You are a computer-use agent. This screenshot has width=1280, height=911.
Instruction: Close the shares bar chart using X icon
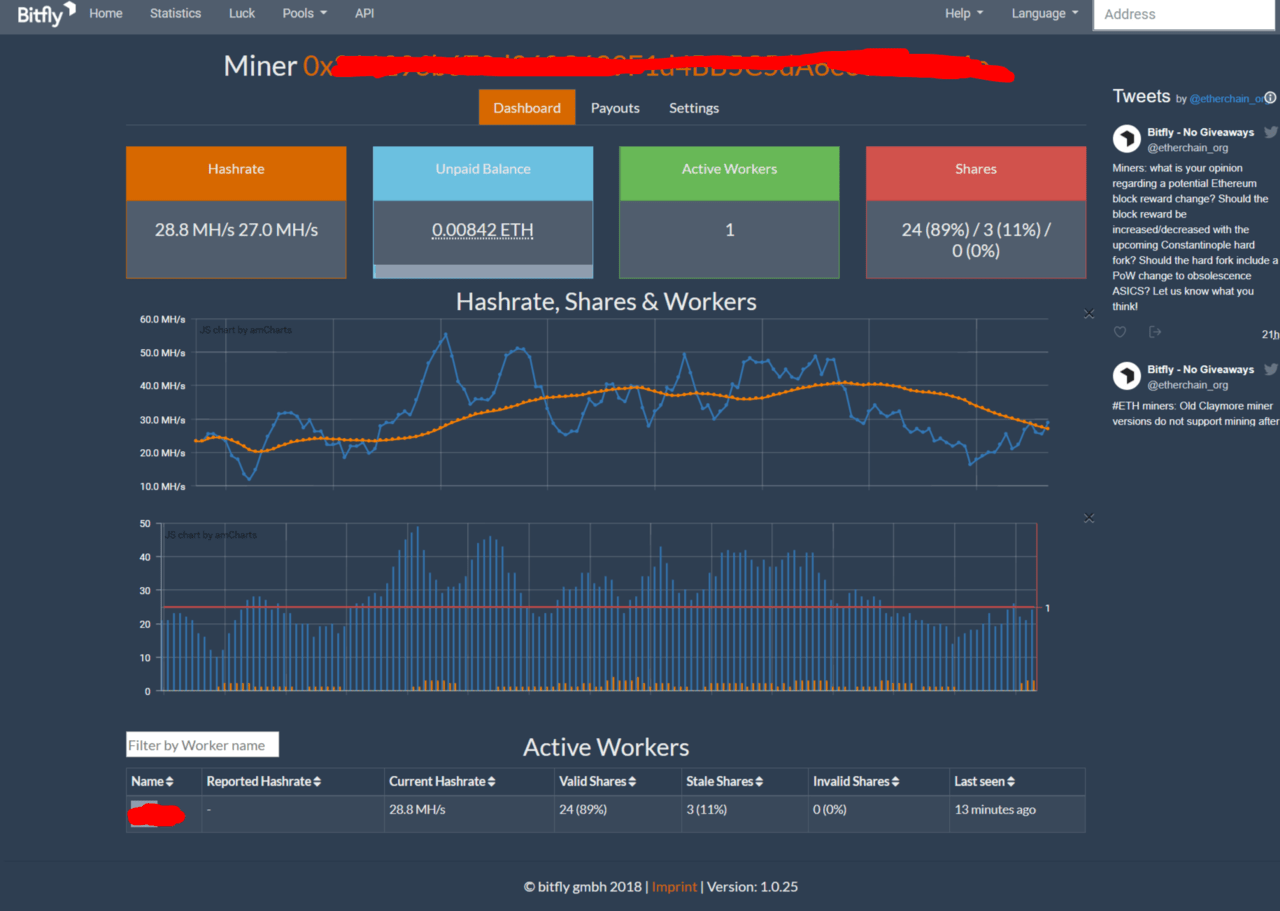point(1089,518)
